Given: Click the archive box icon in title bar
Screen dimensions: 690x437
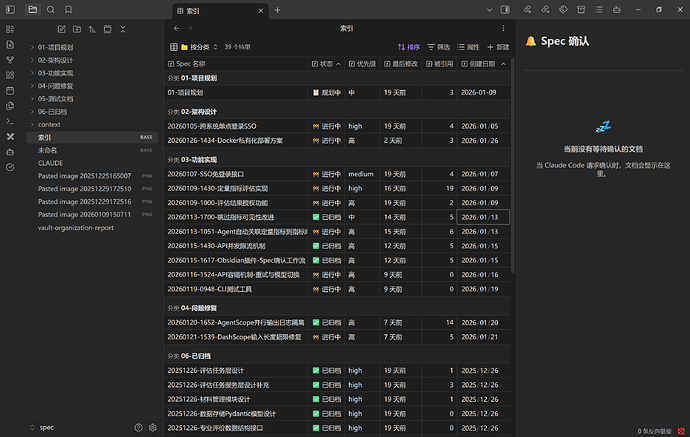Looking at the screenshot, I should (x=581, y=10).
